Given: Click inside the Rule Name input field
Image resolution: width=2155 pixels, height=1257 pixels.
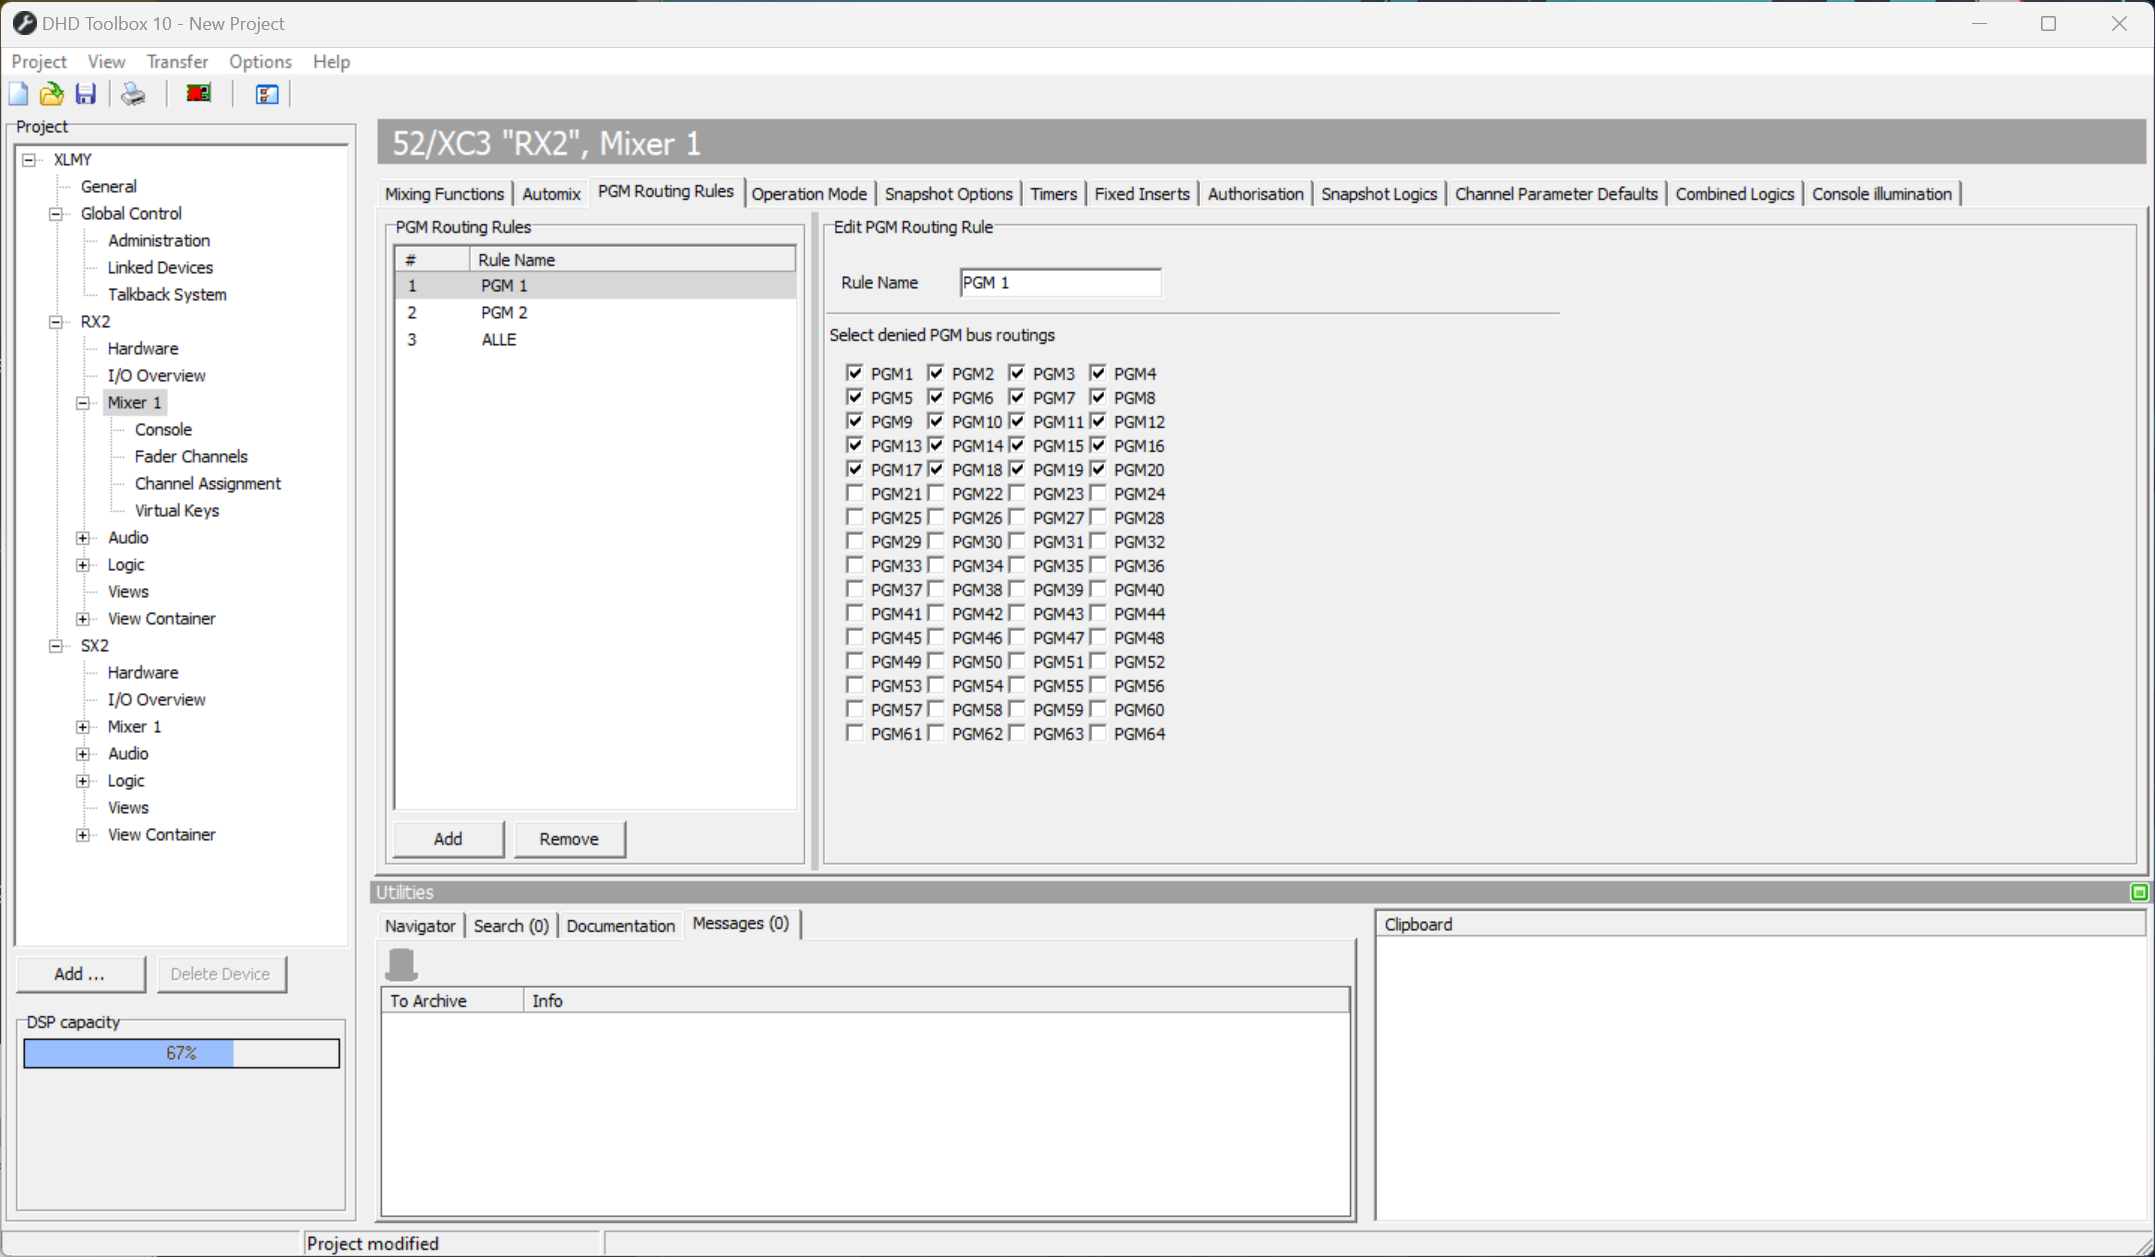Looking at the screenshot, I should click(1059, 282).
